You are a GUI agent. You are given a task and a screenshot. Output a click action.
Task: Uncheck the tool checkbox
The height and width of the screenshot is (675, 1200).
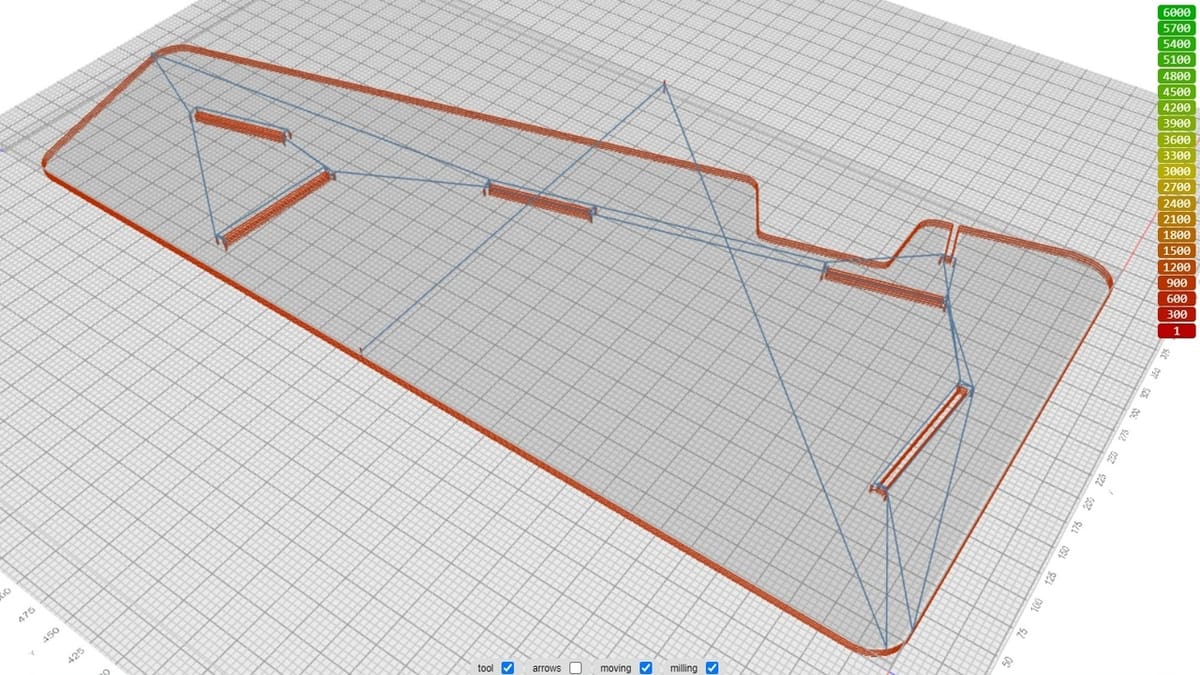point(508,667)
